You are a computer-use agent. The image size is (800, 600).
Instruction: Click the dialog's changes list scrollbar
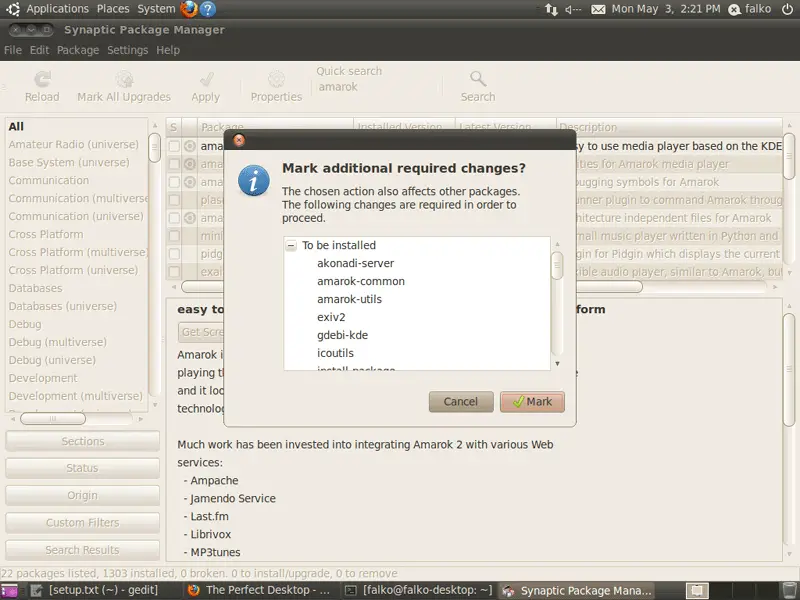click(557, 300)
